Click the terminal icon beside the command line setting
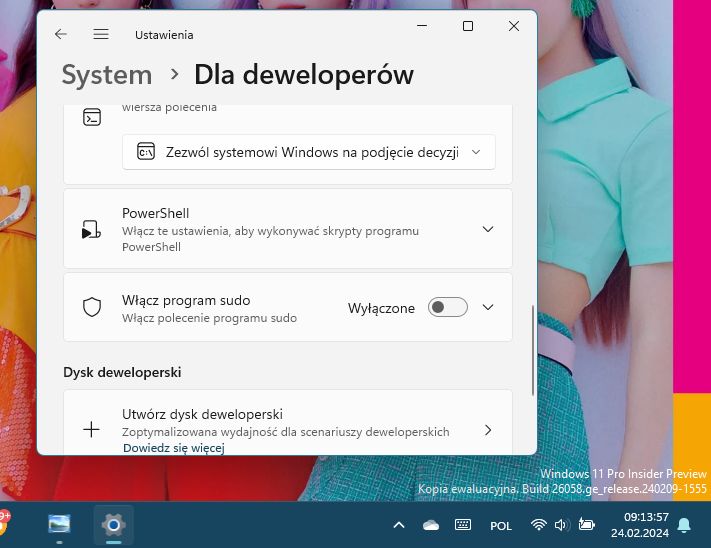Image resolution: width=711 pixels, height=548 pixels. point(92,117)
